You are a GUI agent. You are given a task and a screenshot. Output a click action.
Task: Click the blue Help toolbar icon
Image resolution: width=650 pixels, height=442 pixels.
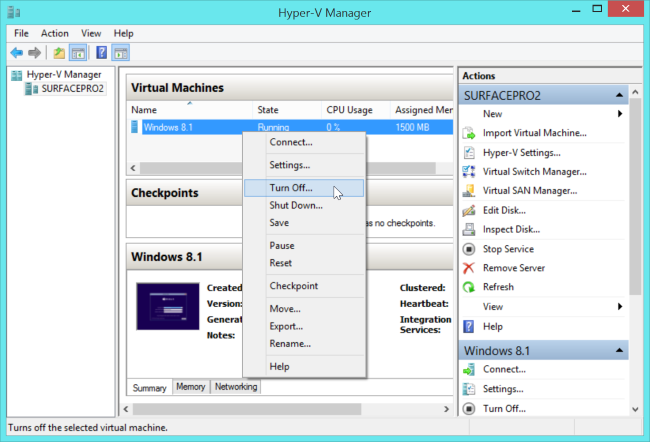click(102, 52)
